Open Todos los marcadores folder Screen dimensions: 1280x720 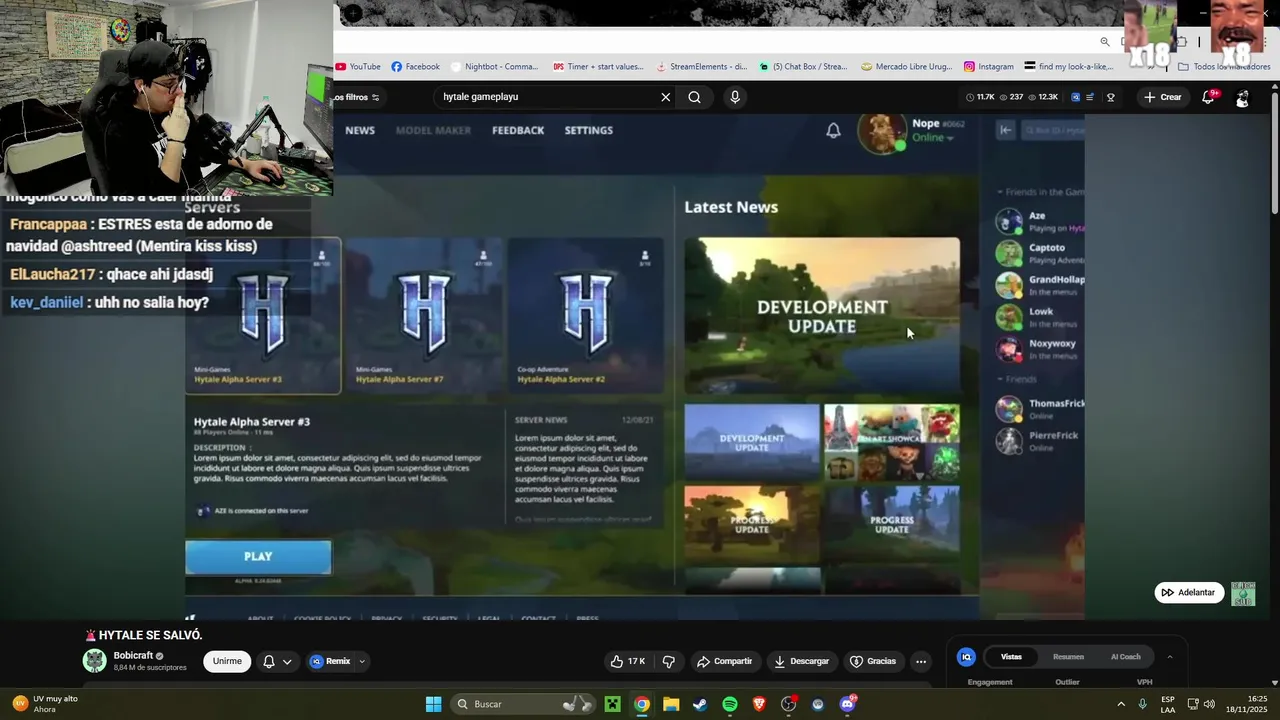pos(1225,67)
